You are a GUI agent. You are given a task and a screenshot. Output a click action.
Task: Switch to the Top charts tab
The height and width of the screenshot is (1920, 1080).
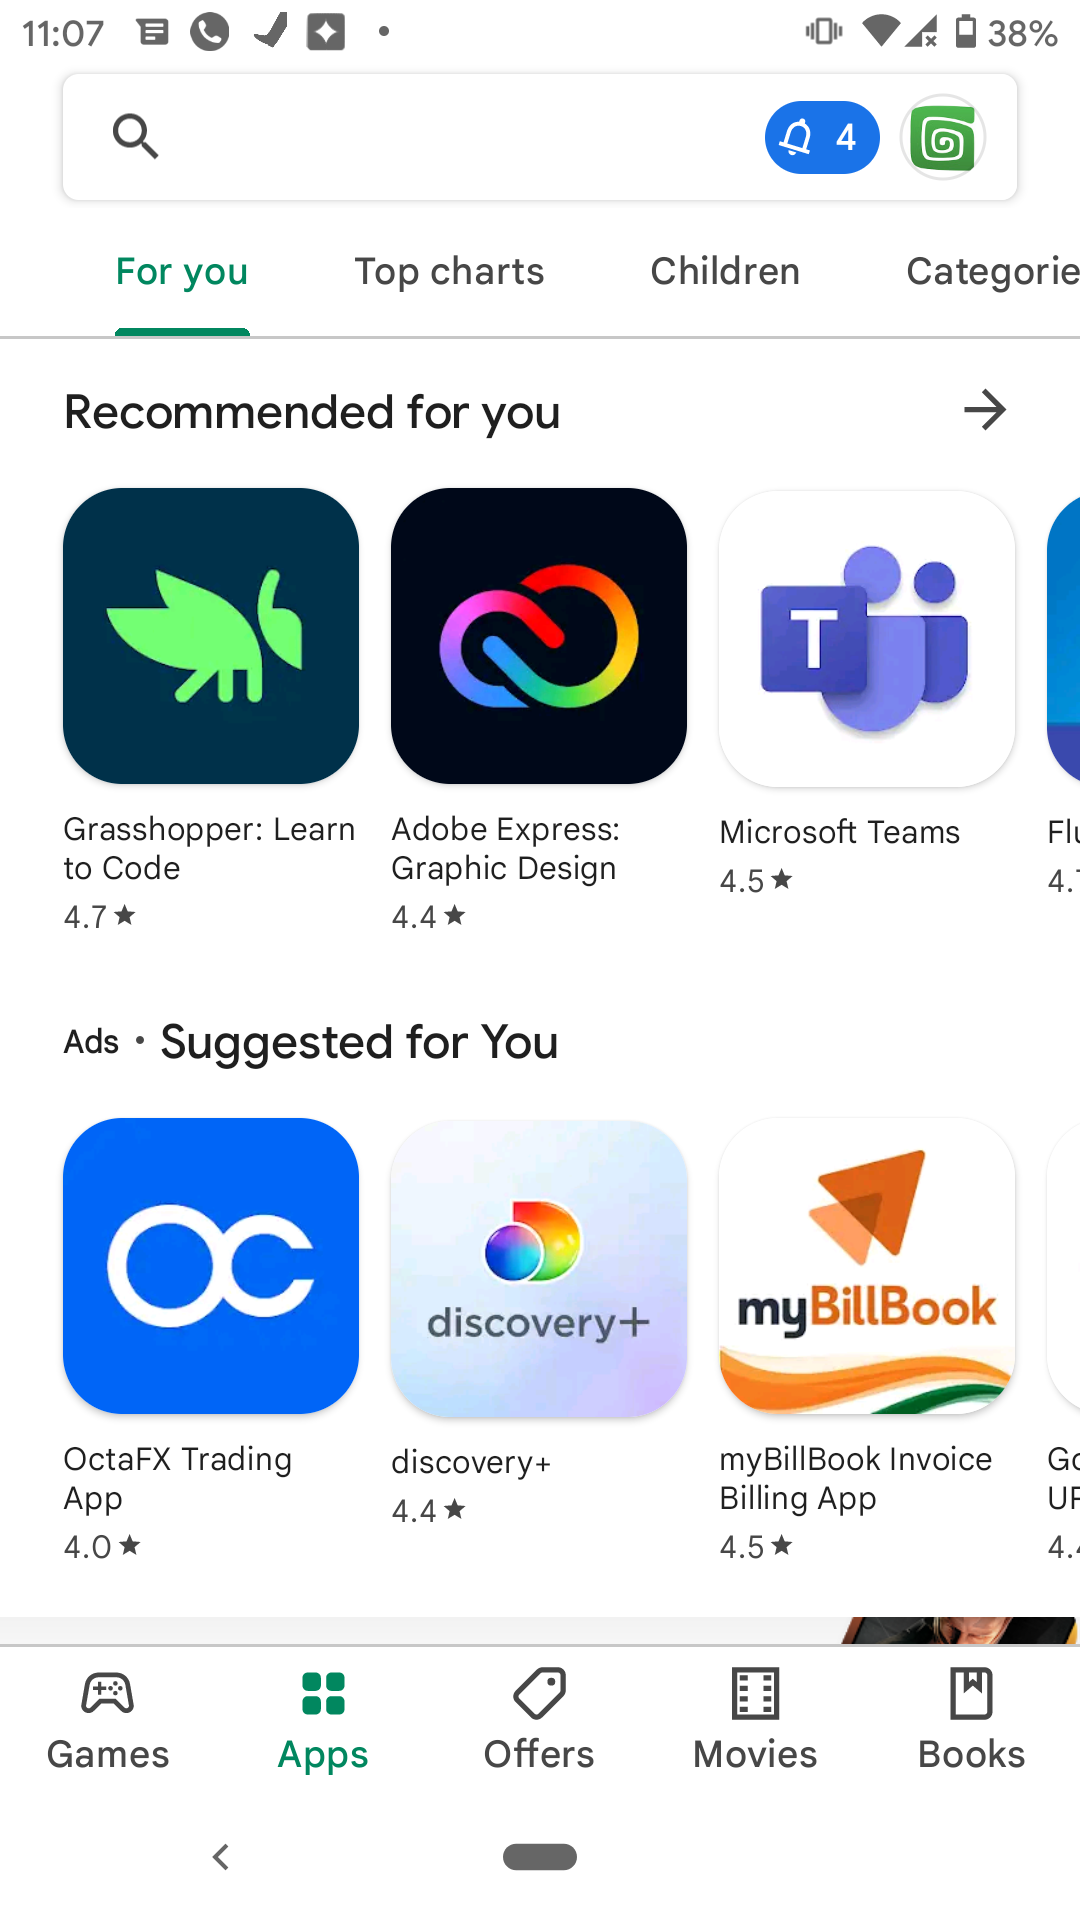click(449, 271)
